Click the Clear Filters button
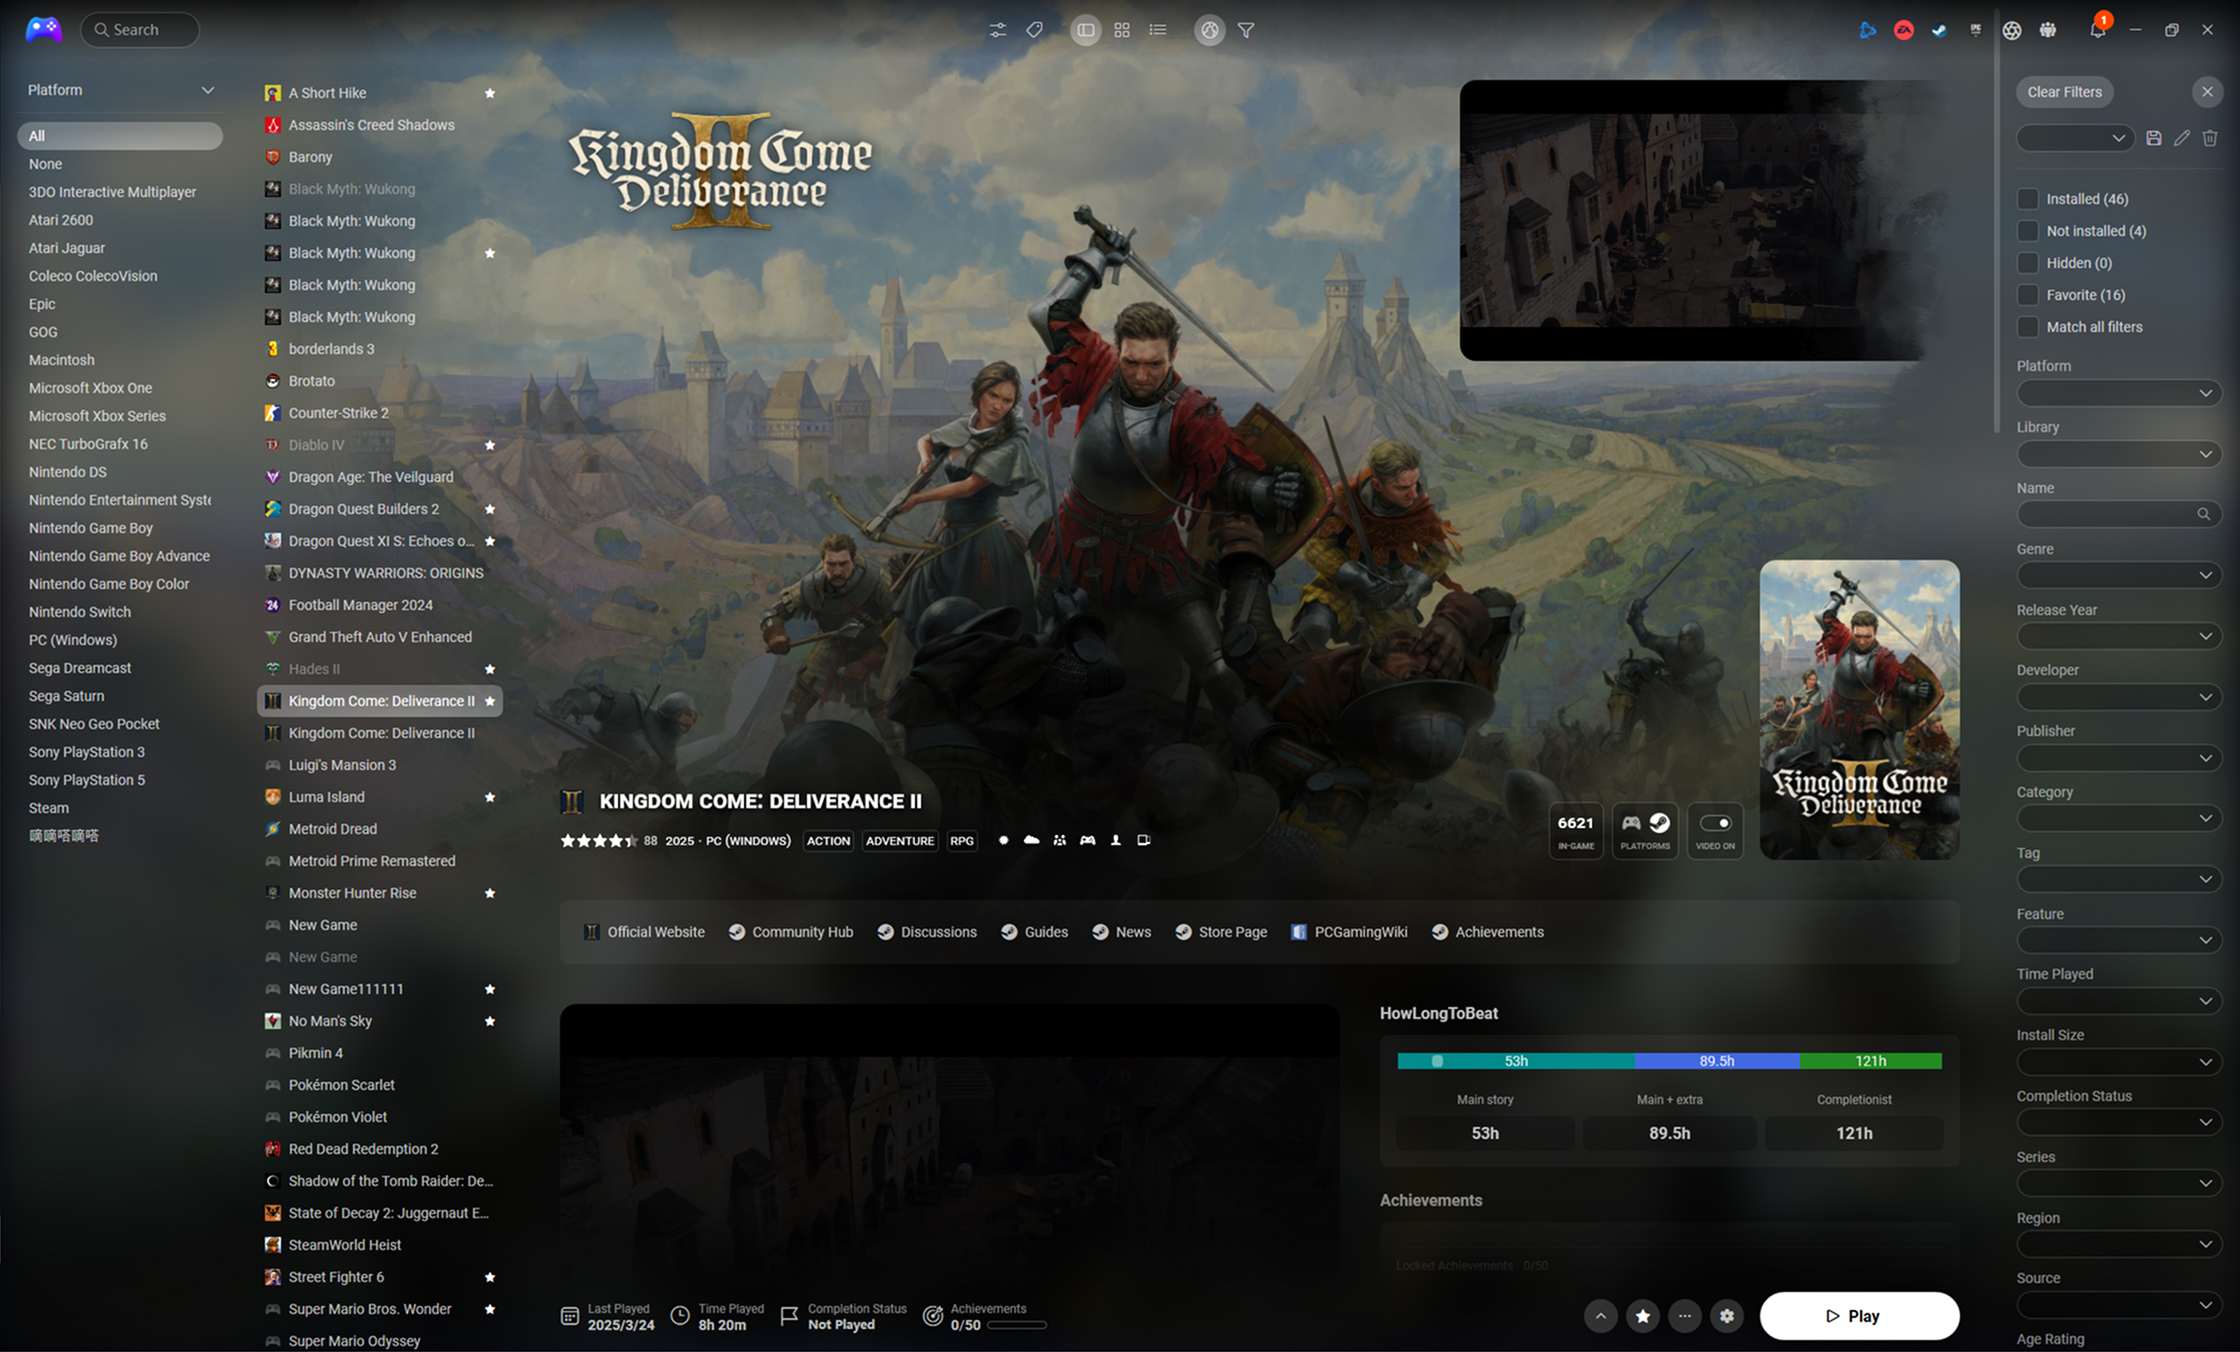The image size is (2240, 1352). (2064, 92)
